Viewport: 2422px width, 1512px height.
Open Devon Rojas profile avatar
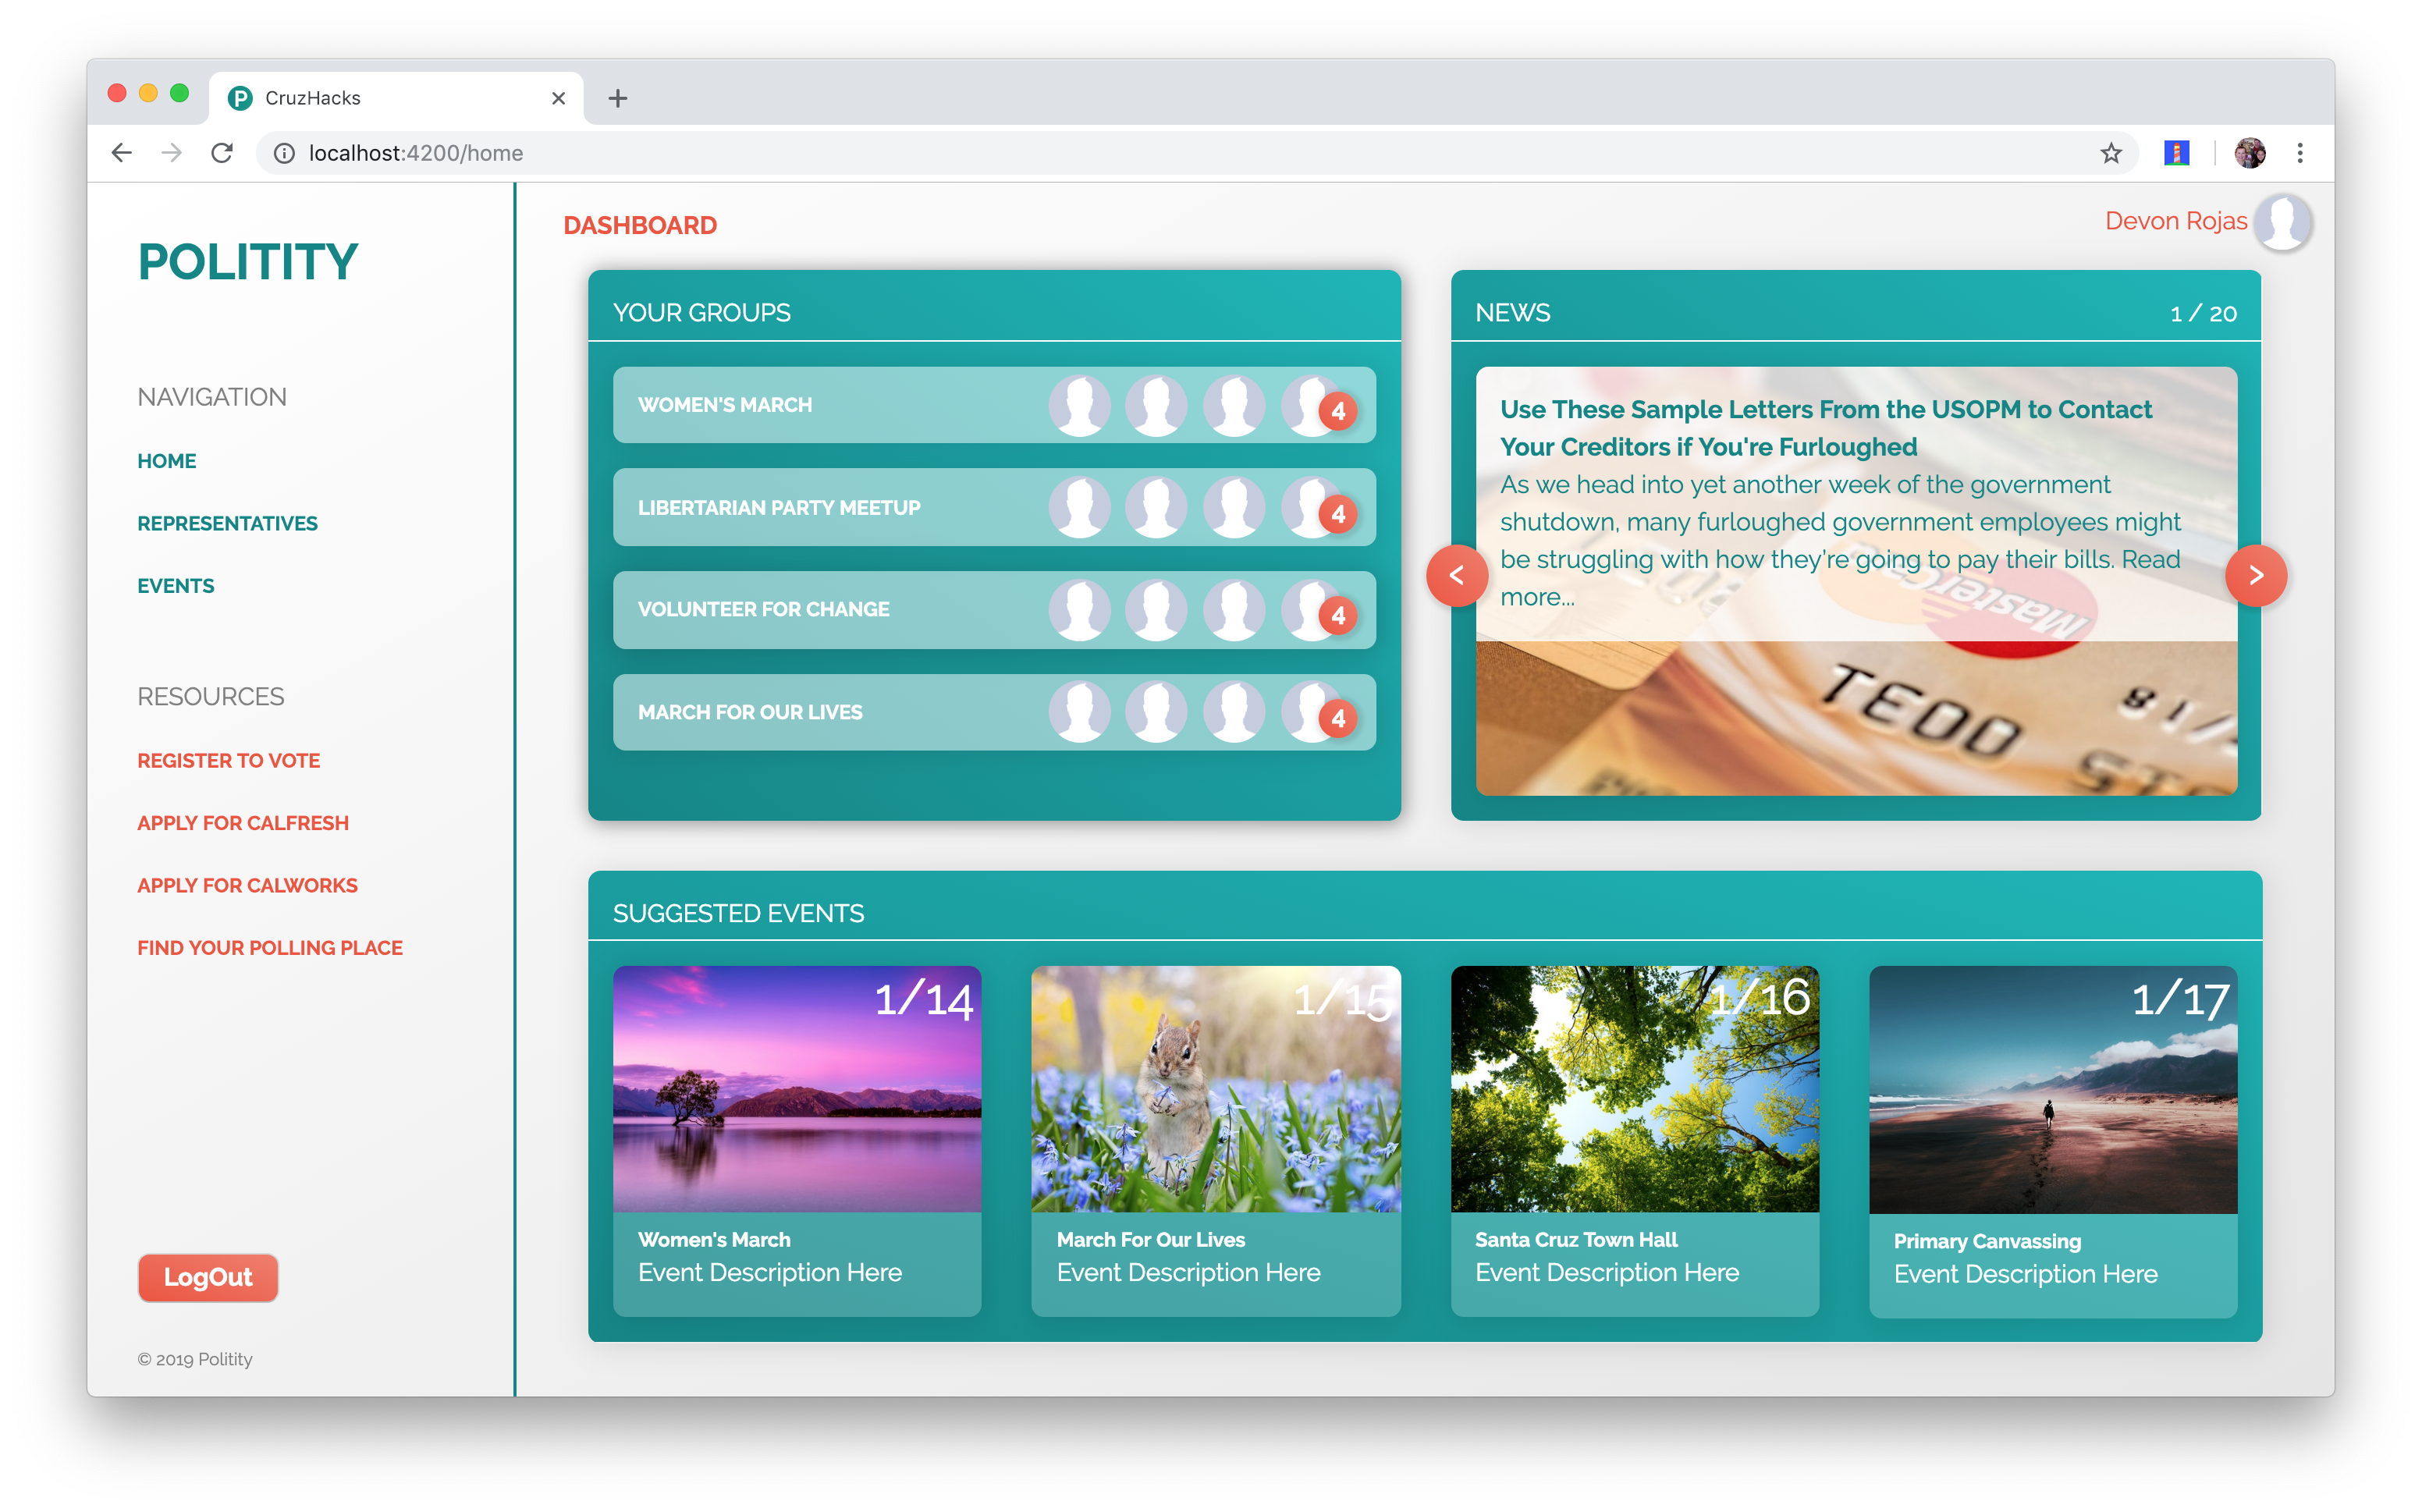click(x=2283, y=221)
